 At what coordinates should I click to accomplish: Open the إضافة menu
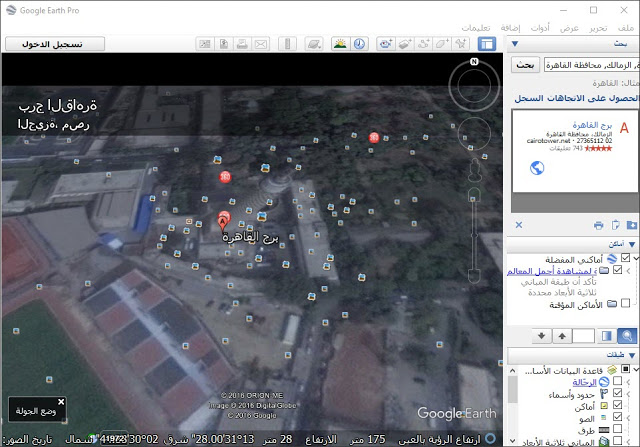pos(511,28)
